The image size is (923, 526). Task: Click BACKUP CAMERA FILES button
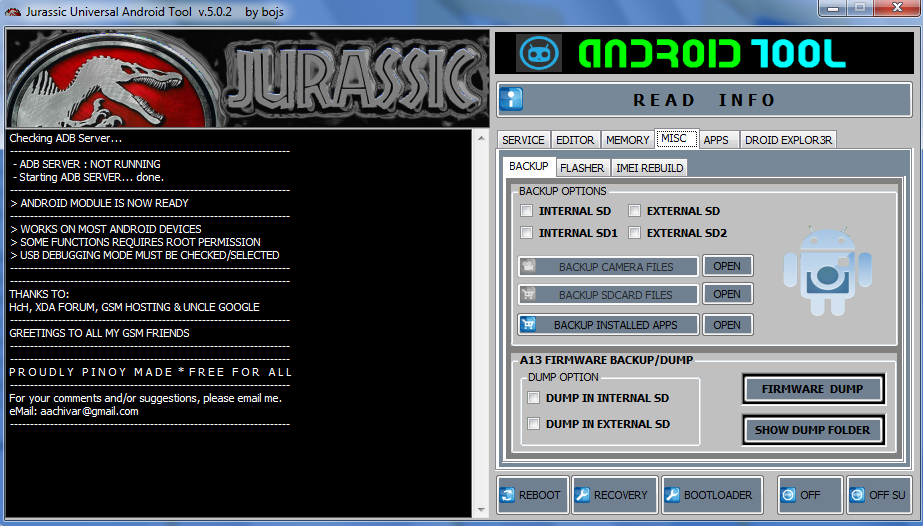608,267
